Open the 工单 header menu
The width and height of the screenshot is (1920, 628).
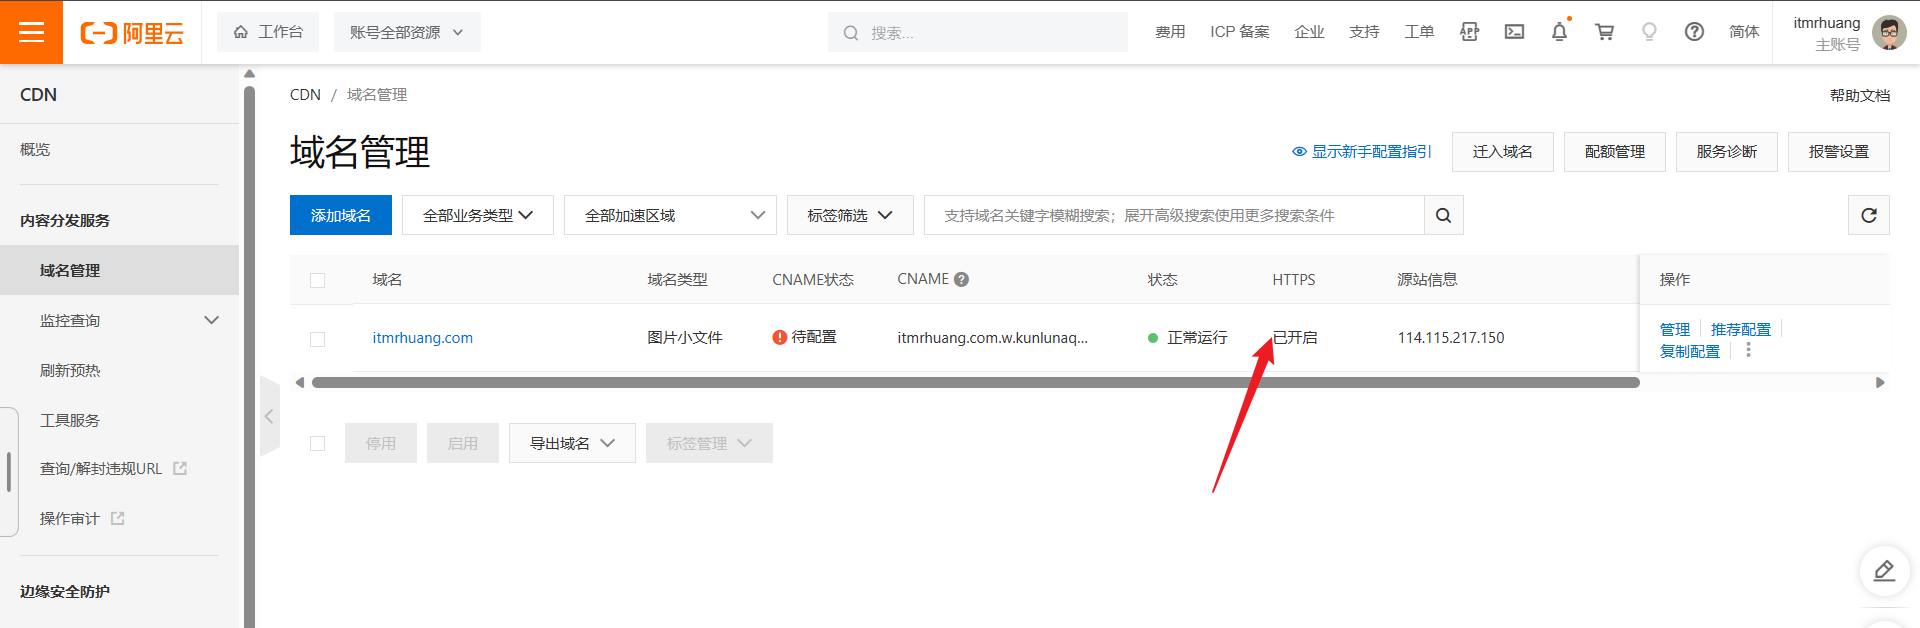point(1419,32)
